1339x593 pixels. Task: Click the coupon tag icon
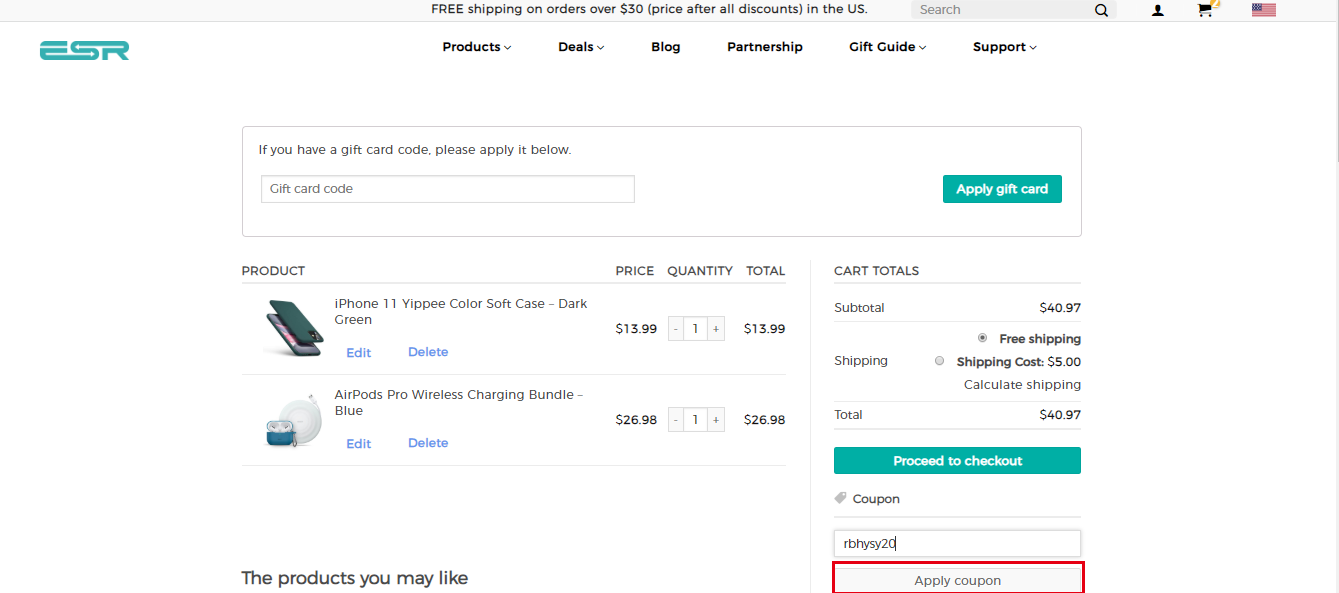pyautogui.click(x=840, y=498)
